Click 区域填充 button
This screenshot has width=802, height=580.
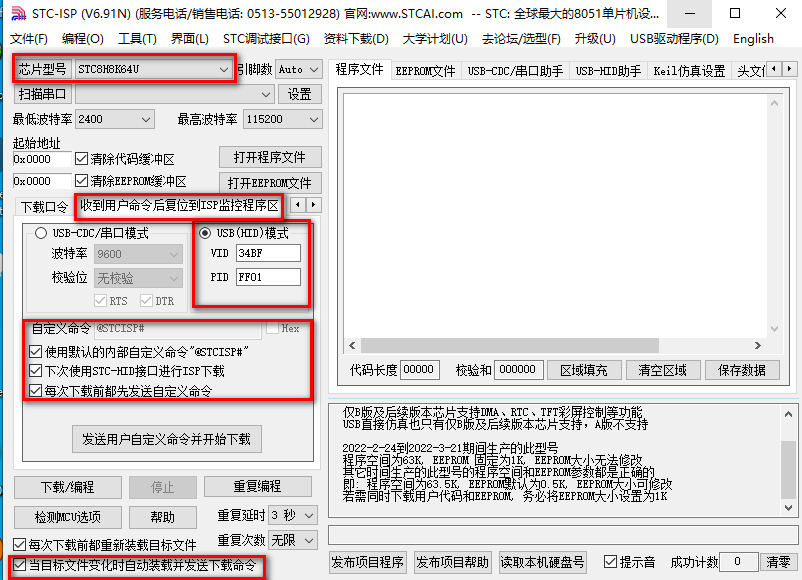(x=584, y=370)
